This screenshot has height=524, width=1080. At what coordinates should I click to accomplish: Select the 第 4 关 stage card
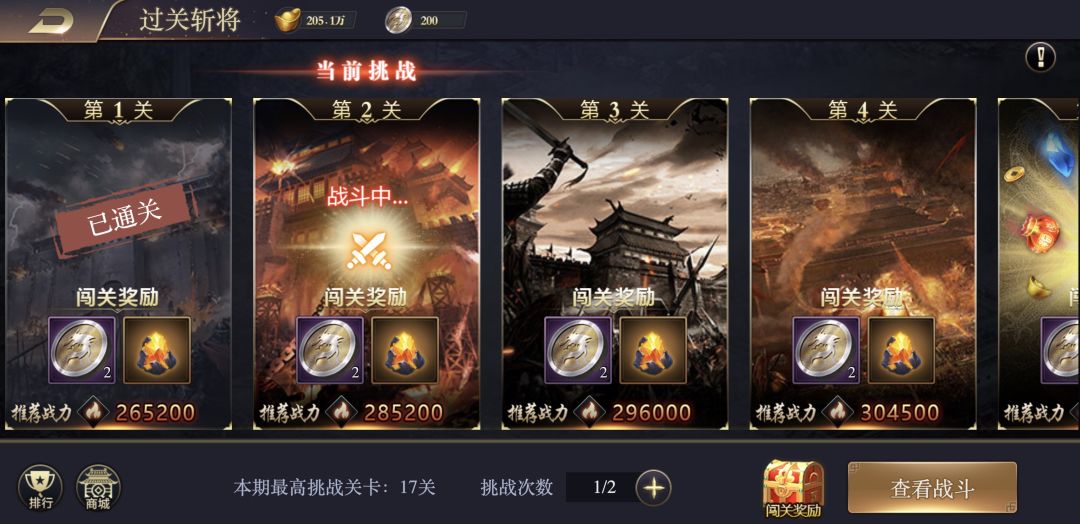[863, 264]
